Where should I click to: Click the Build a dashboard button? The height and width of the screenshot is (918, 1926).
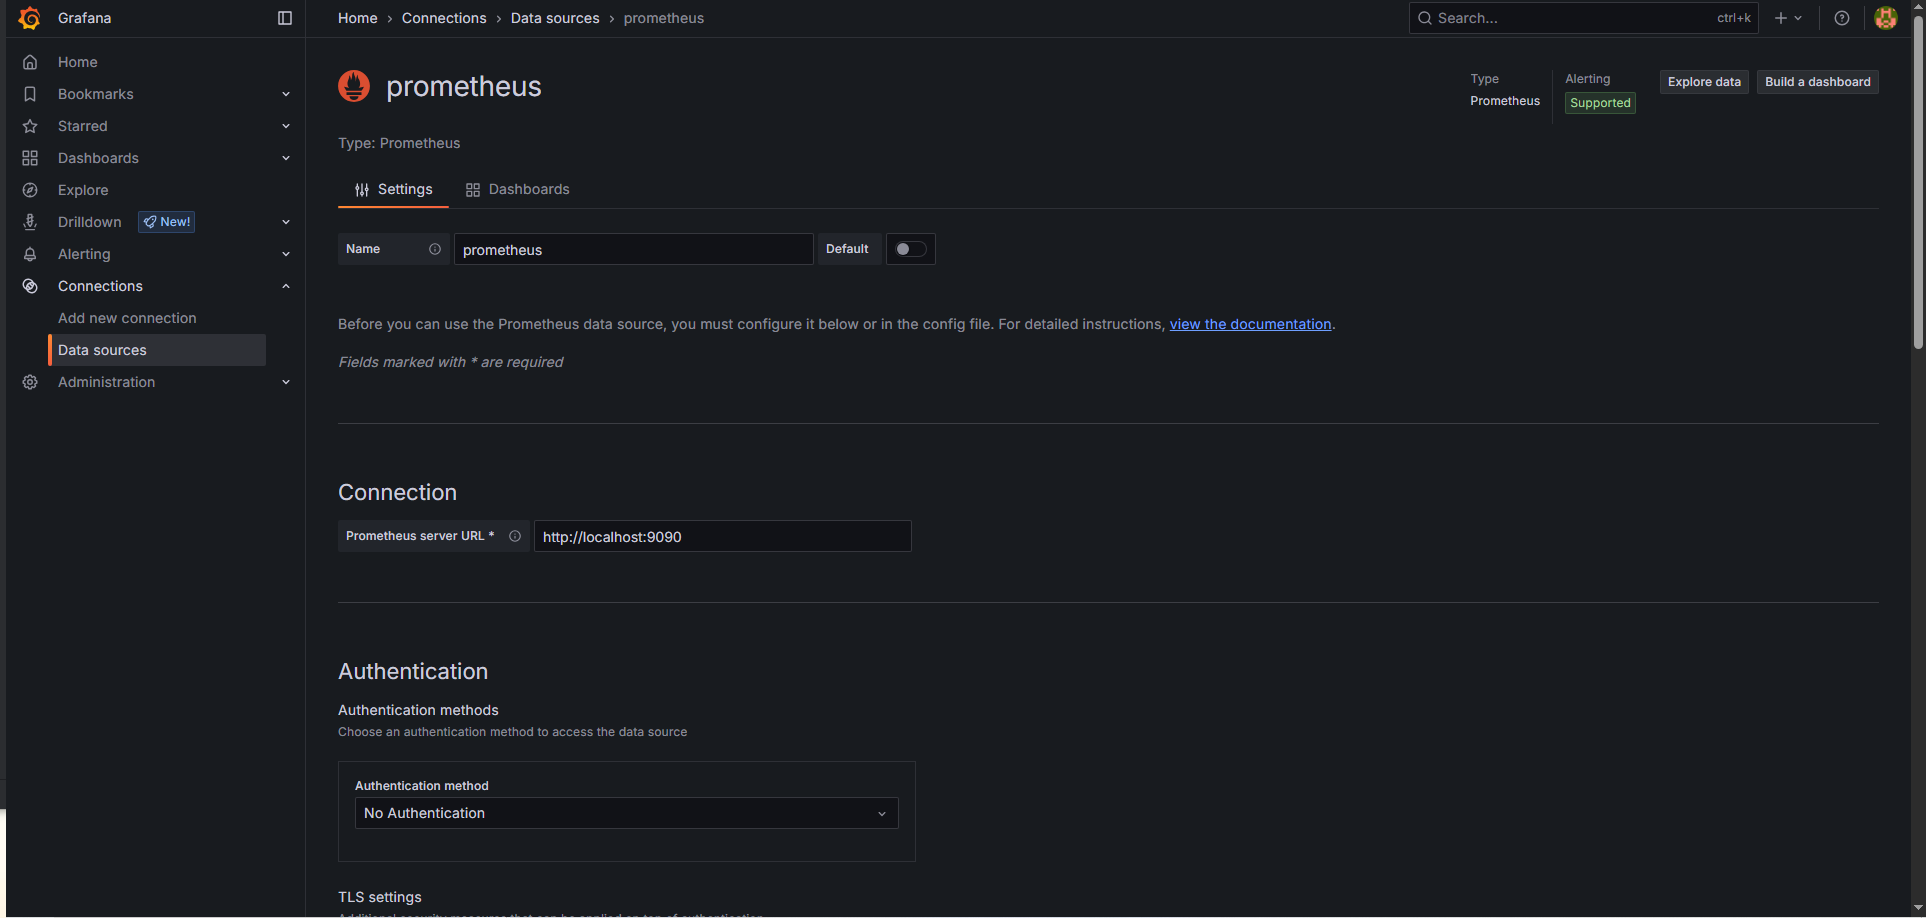(1817, 82)
